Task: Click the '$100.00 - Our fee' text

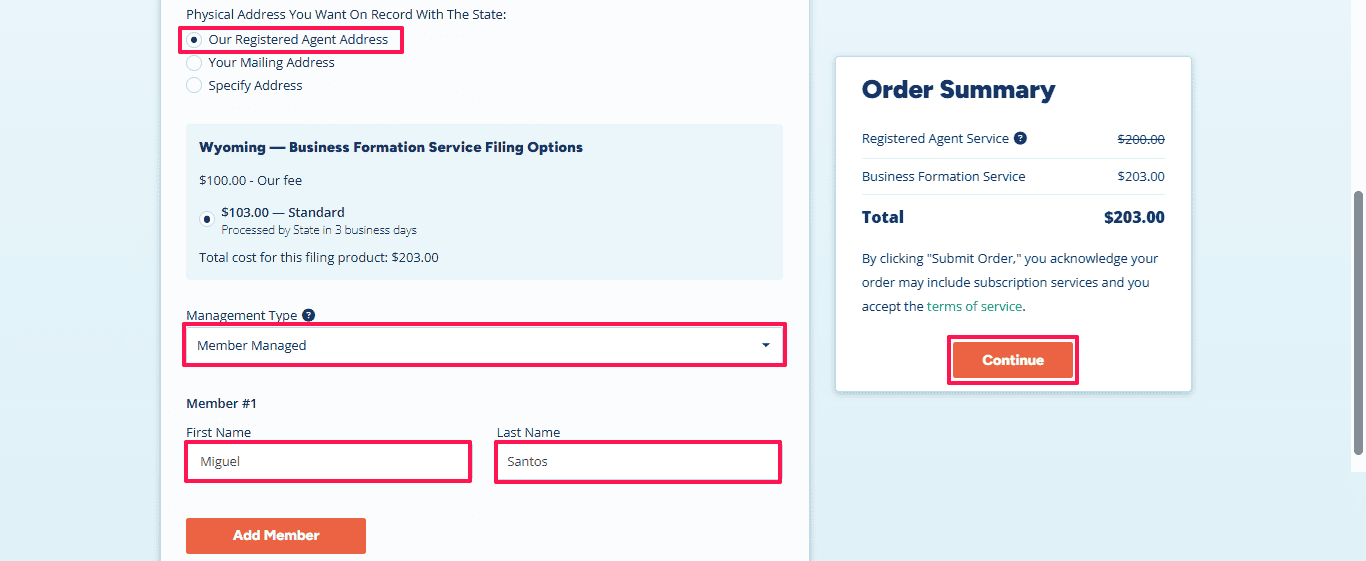Action: tap(250, 181)
